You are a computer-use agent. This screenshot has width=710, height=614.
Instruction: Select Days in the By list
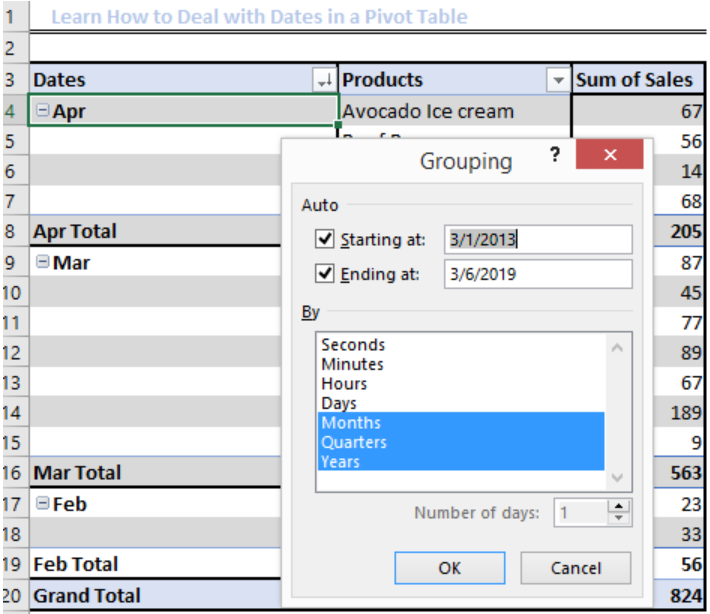pyautogui.click(x=339, y=403)
